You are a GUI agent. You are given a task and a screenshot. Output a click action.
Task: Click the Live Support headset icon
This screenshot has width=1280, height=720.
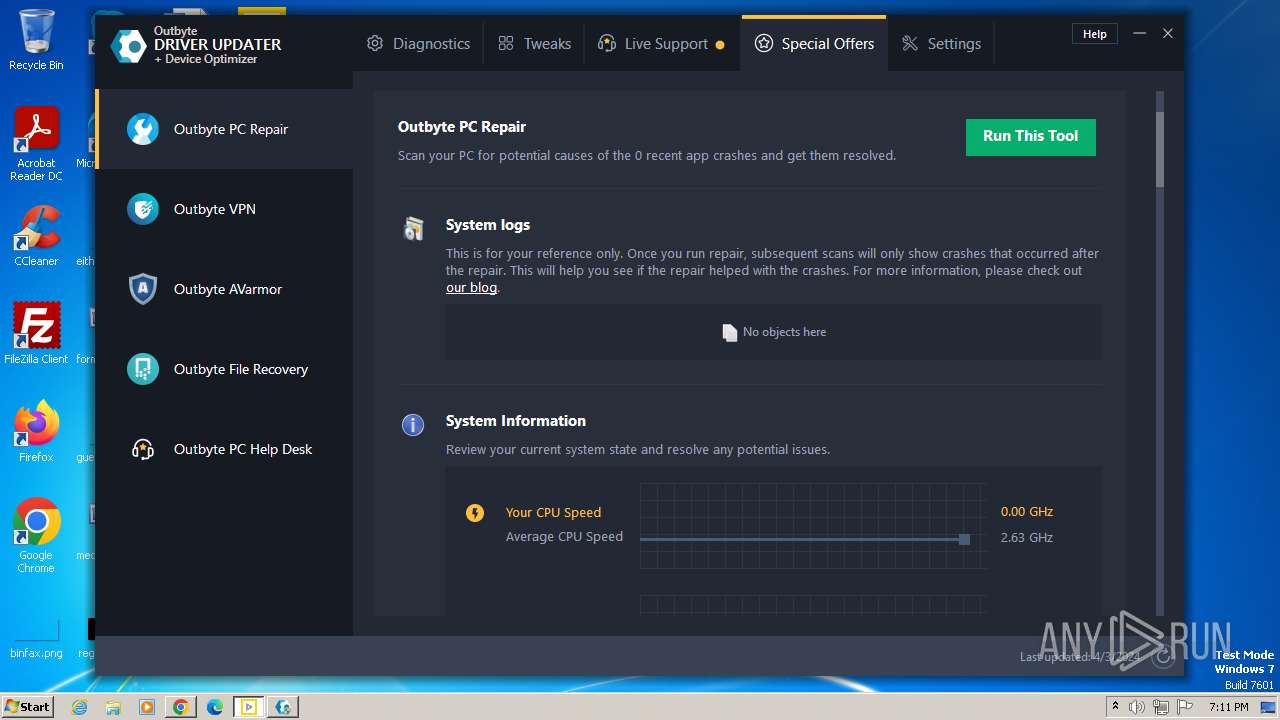(606, 44)
